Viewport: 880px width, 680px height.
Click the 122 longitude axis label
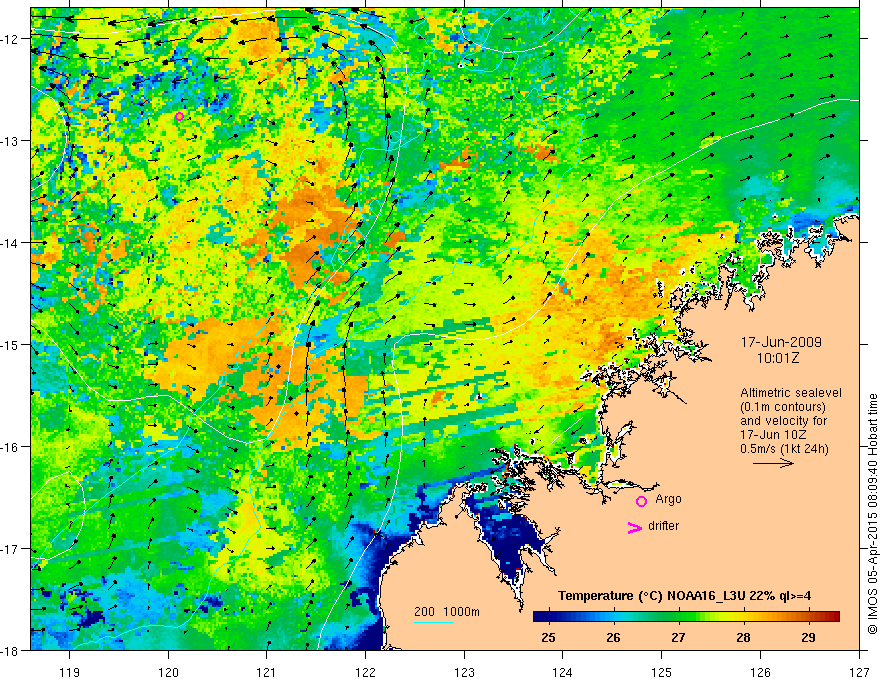(365, 672)
